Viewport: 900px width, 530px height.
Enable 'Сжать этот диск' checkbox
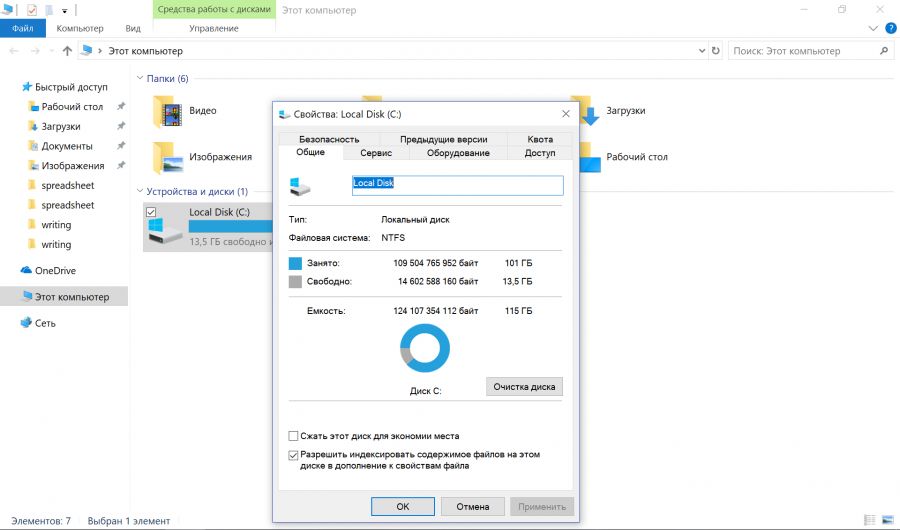tap(293, 436)
